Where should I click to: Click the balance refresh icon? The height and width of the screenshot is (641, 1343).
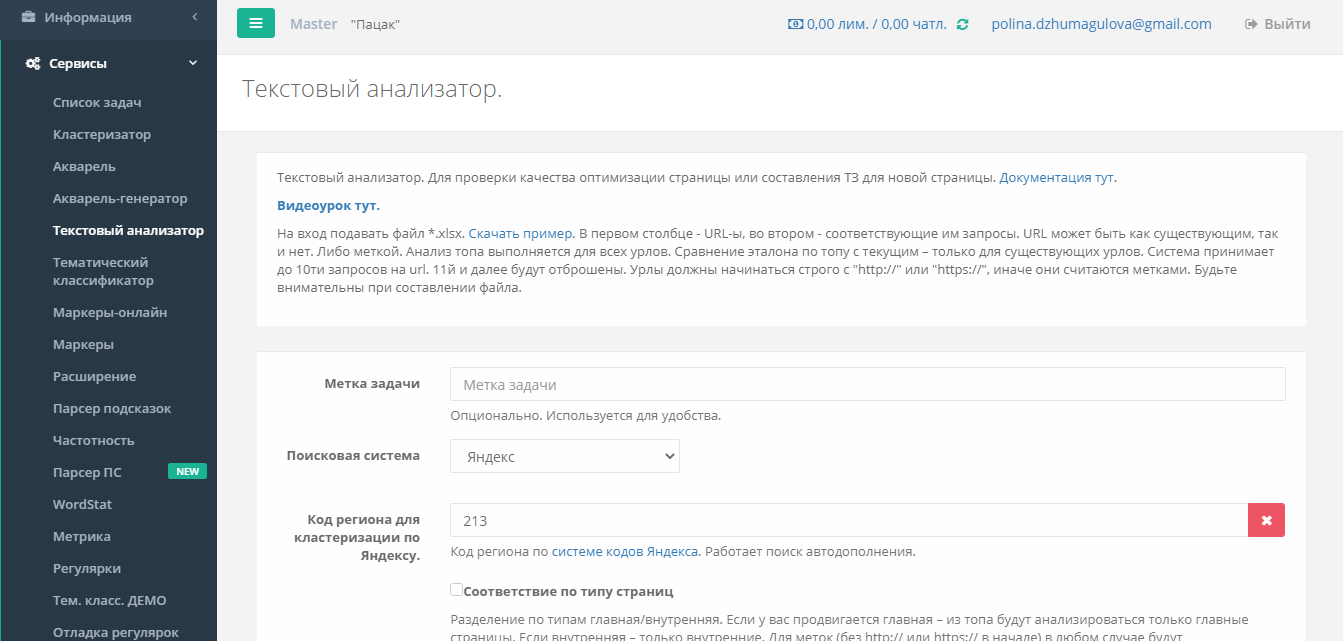[962, 25]
